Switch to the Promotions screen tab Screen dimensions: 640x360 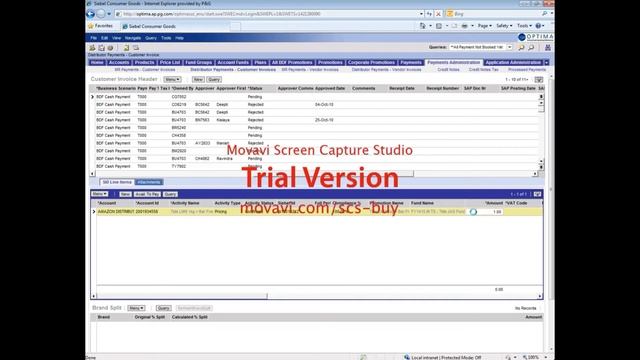pyautogui.click(x=330, y=62)
